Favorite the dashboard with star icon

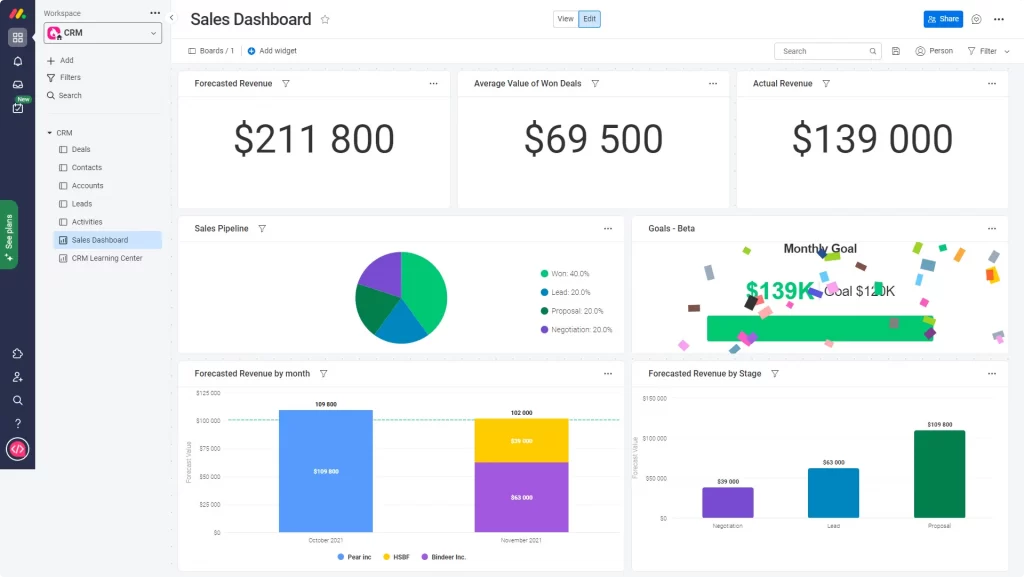click(x=325, y=20)
